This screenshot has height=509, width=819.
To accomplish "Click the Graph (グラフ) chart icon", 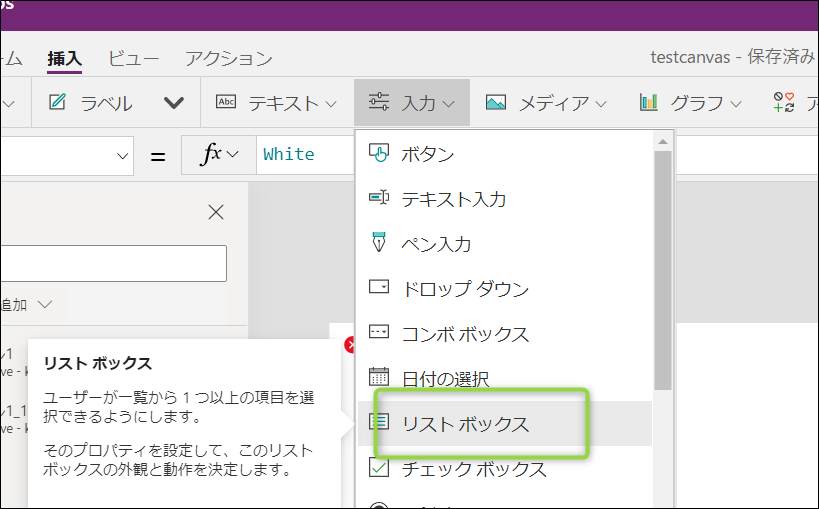I will [x=649, y=102].
